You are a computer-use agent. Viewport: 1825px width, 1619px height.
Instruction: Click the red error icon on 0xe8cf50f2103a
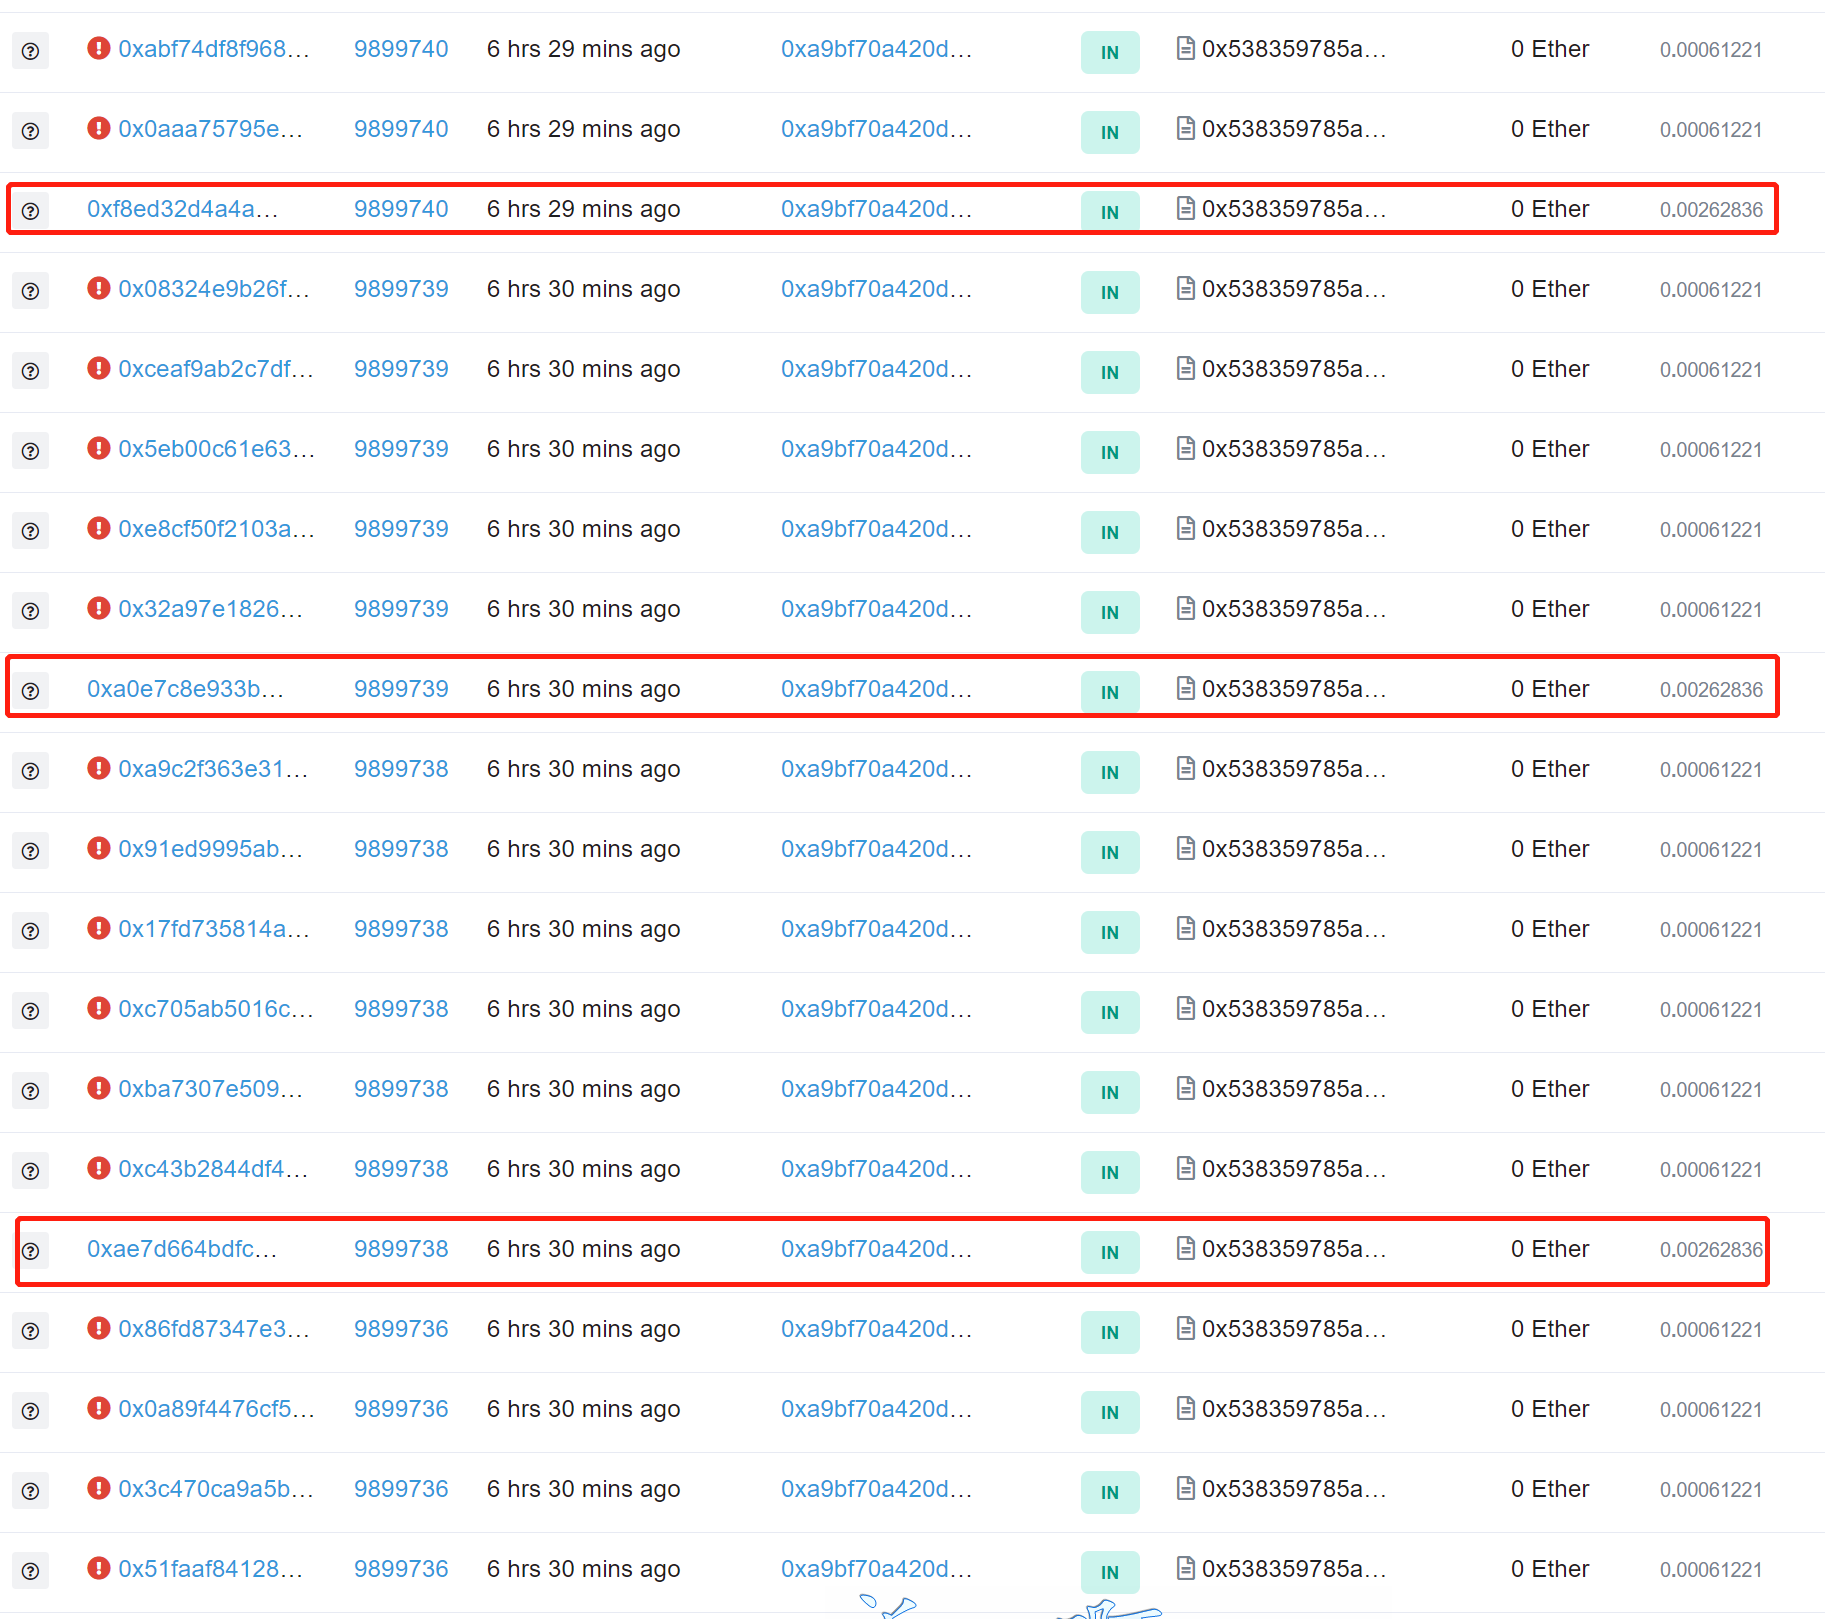98,528
